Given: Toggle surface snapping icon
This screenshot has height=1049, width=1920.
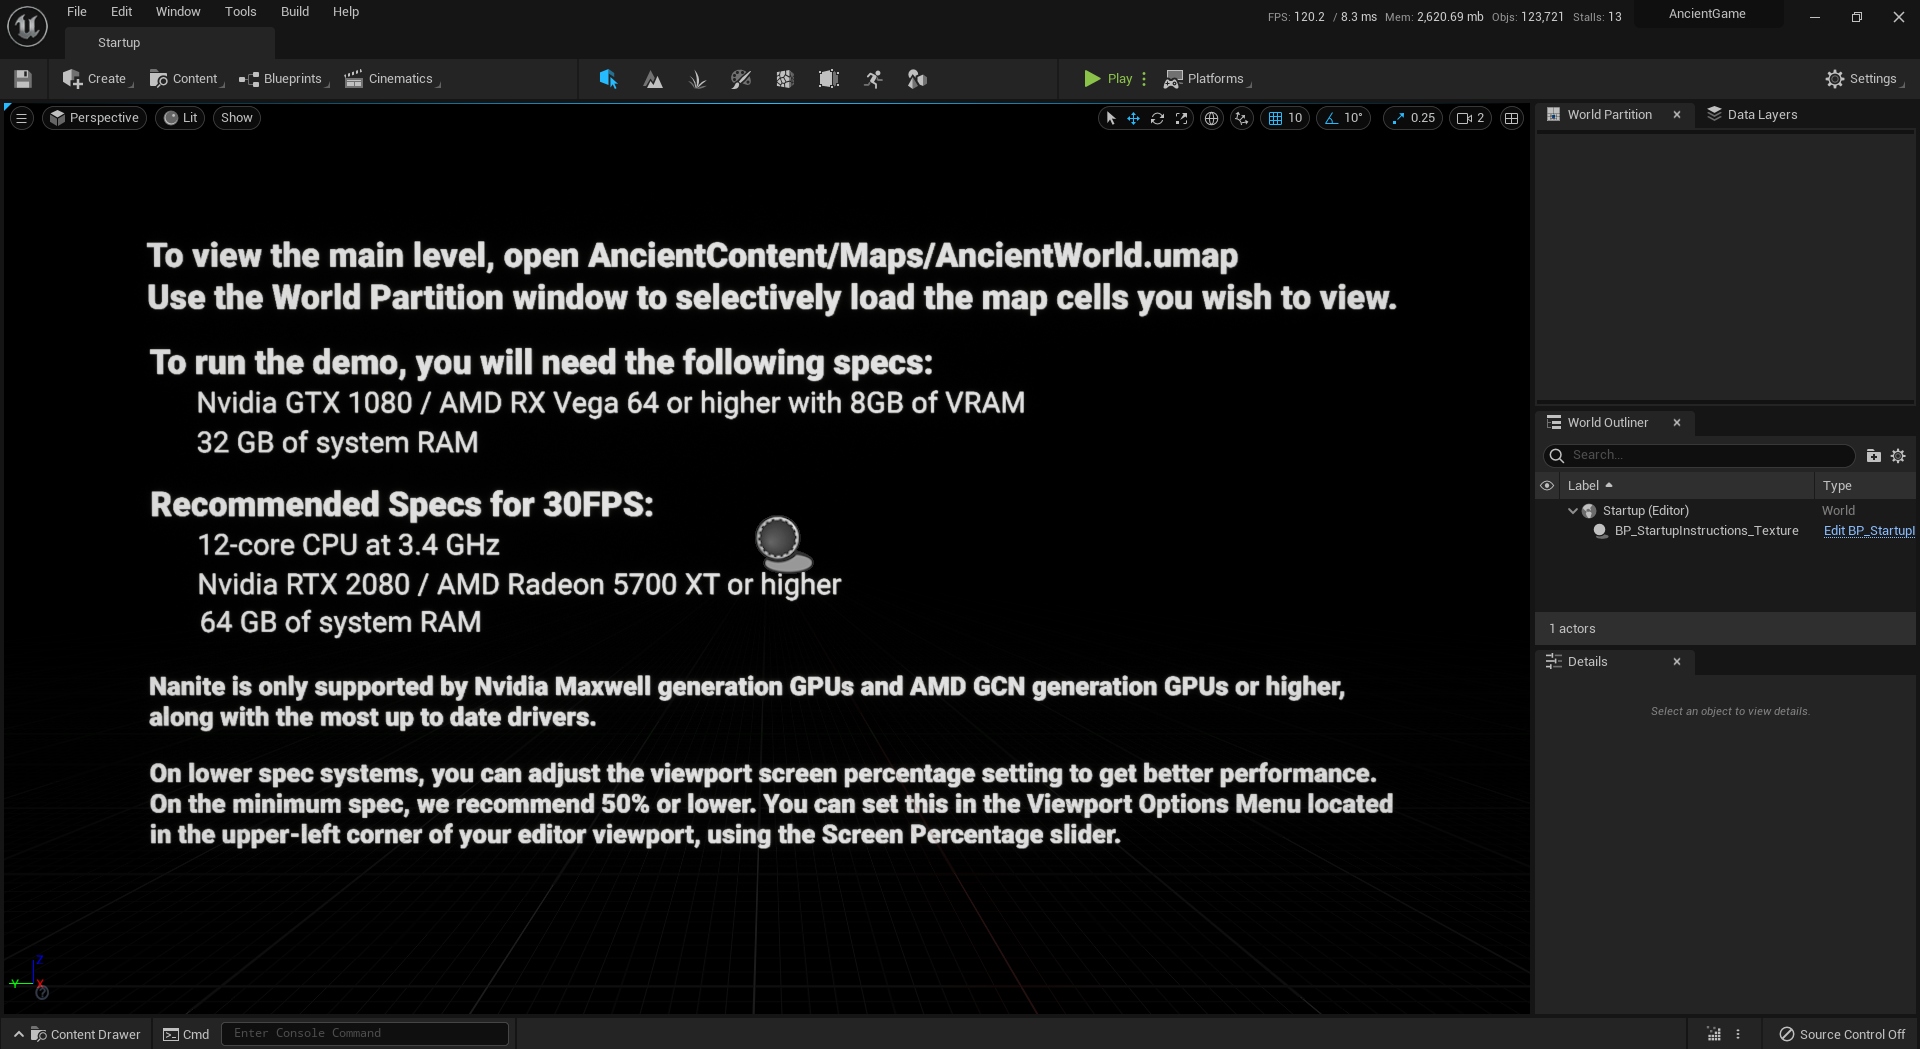Looking at the screenshot, I should pos(1242,118).
